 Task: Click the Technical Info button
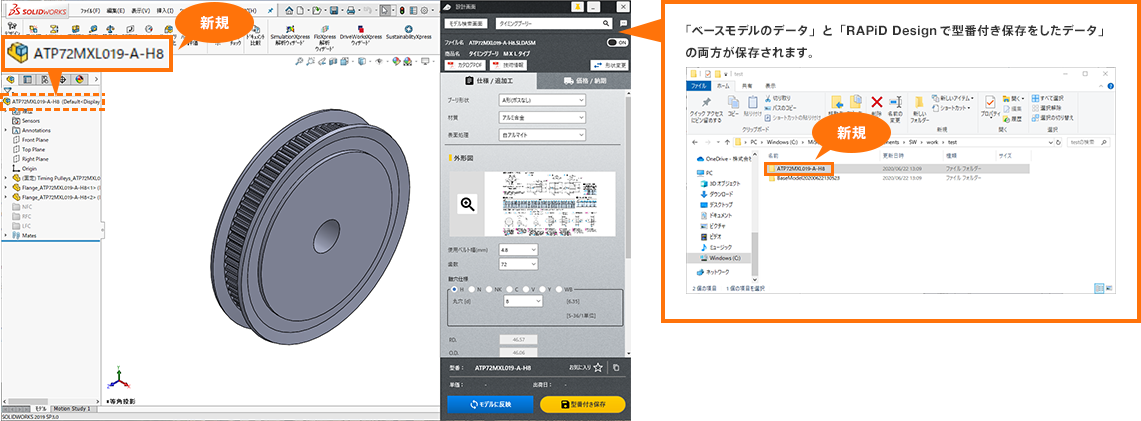509,65
